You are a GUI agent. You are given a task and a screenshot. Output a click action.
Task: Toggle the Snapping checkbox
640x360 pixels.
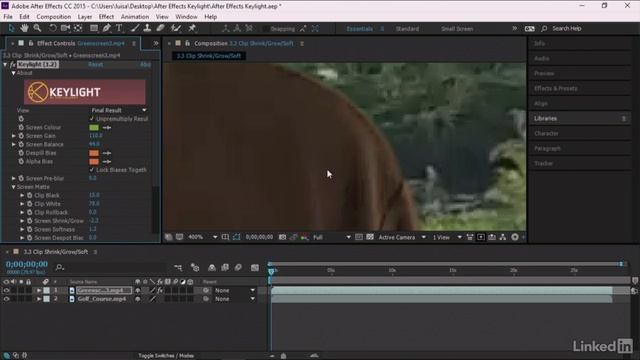pyautogui.click(x=266, y=29)
